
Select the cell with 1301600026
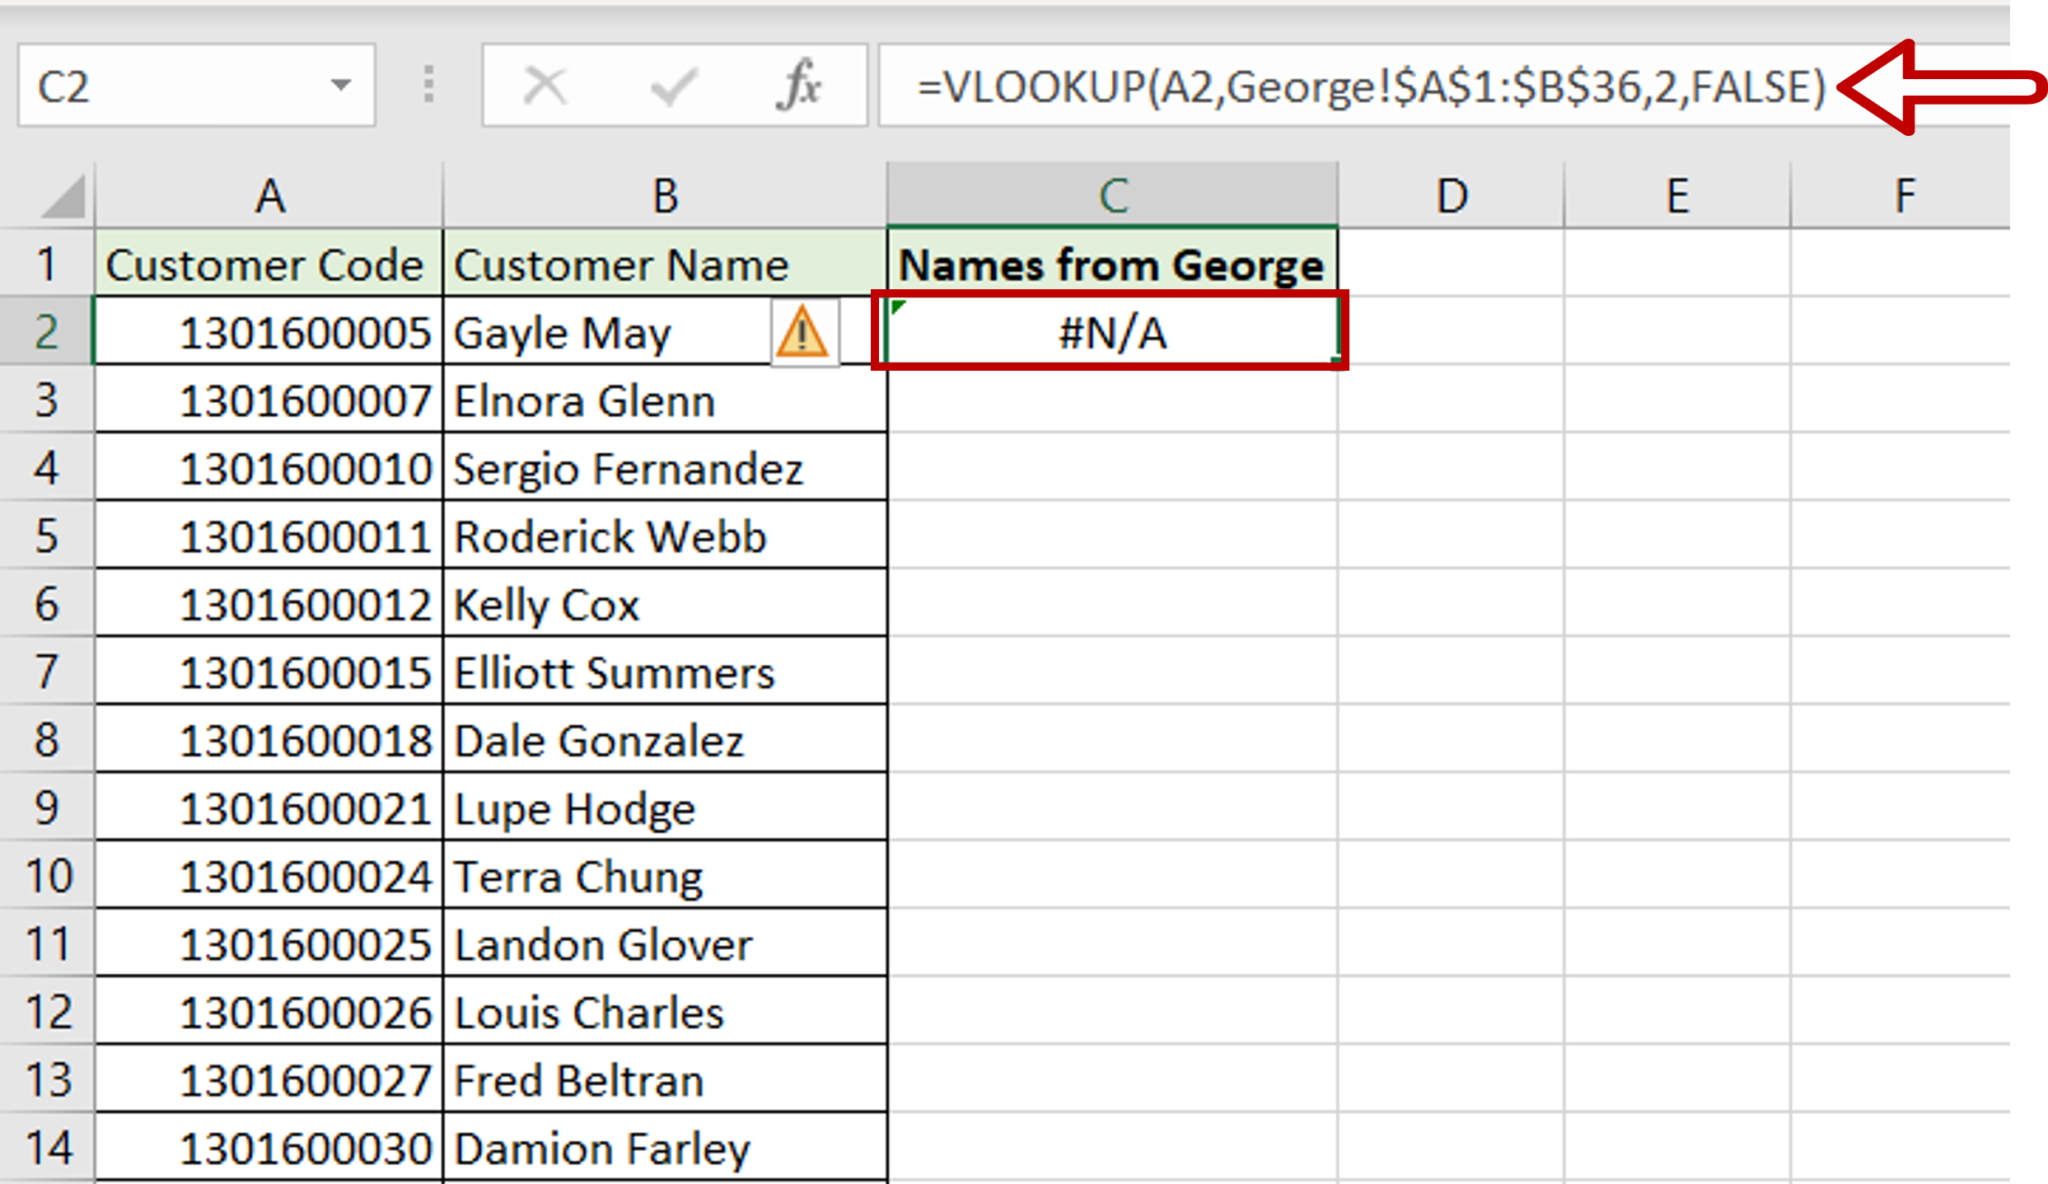pyautogui.click(x=269, y=1012)
